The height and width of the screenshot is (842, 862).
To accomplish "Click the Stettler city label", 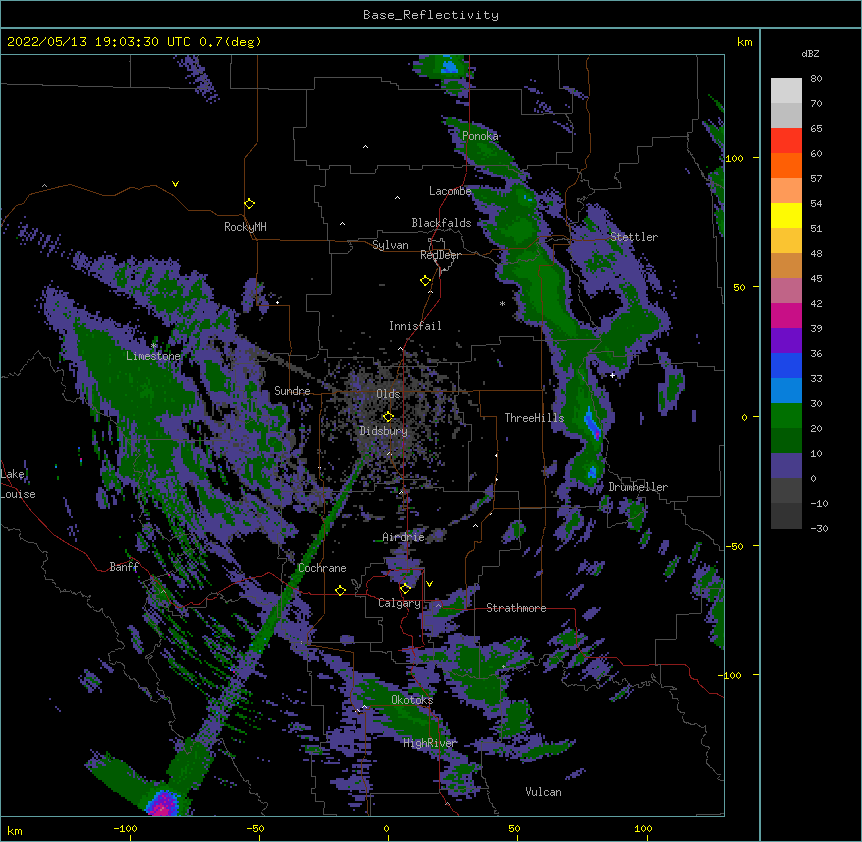I will click(x=634, y=237).
